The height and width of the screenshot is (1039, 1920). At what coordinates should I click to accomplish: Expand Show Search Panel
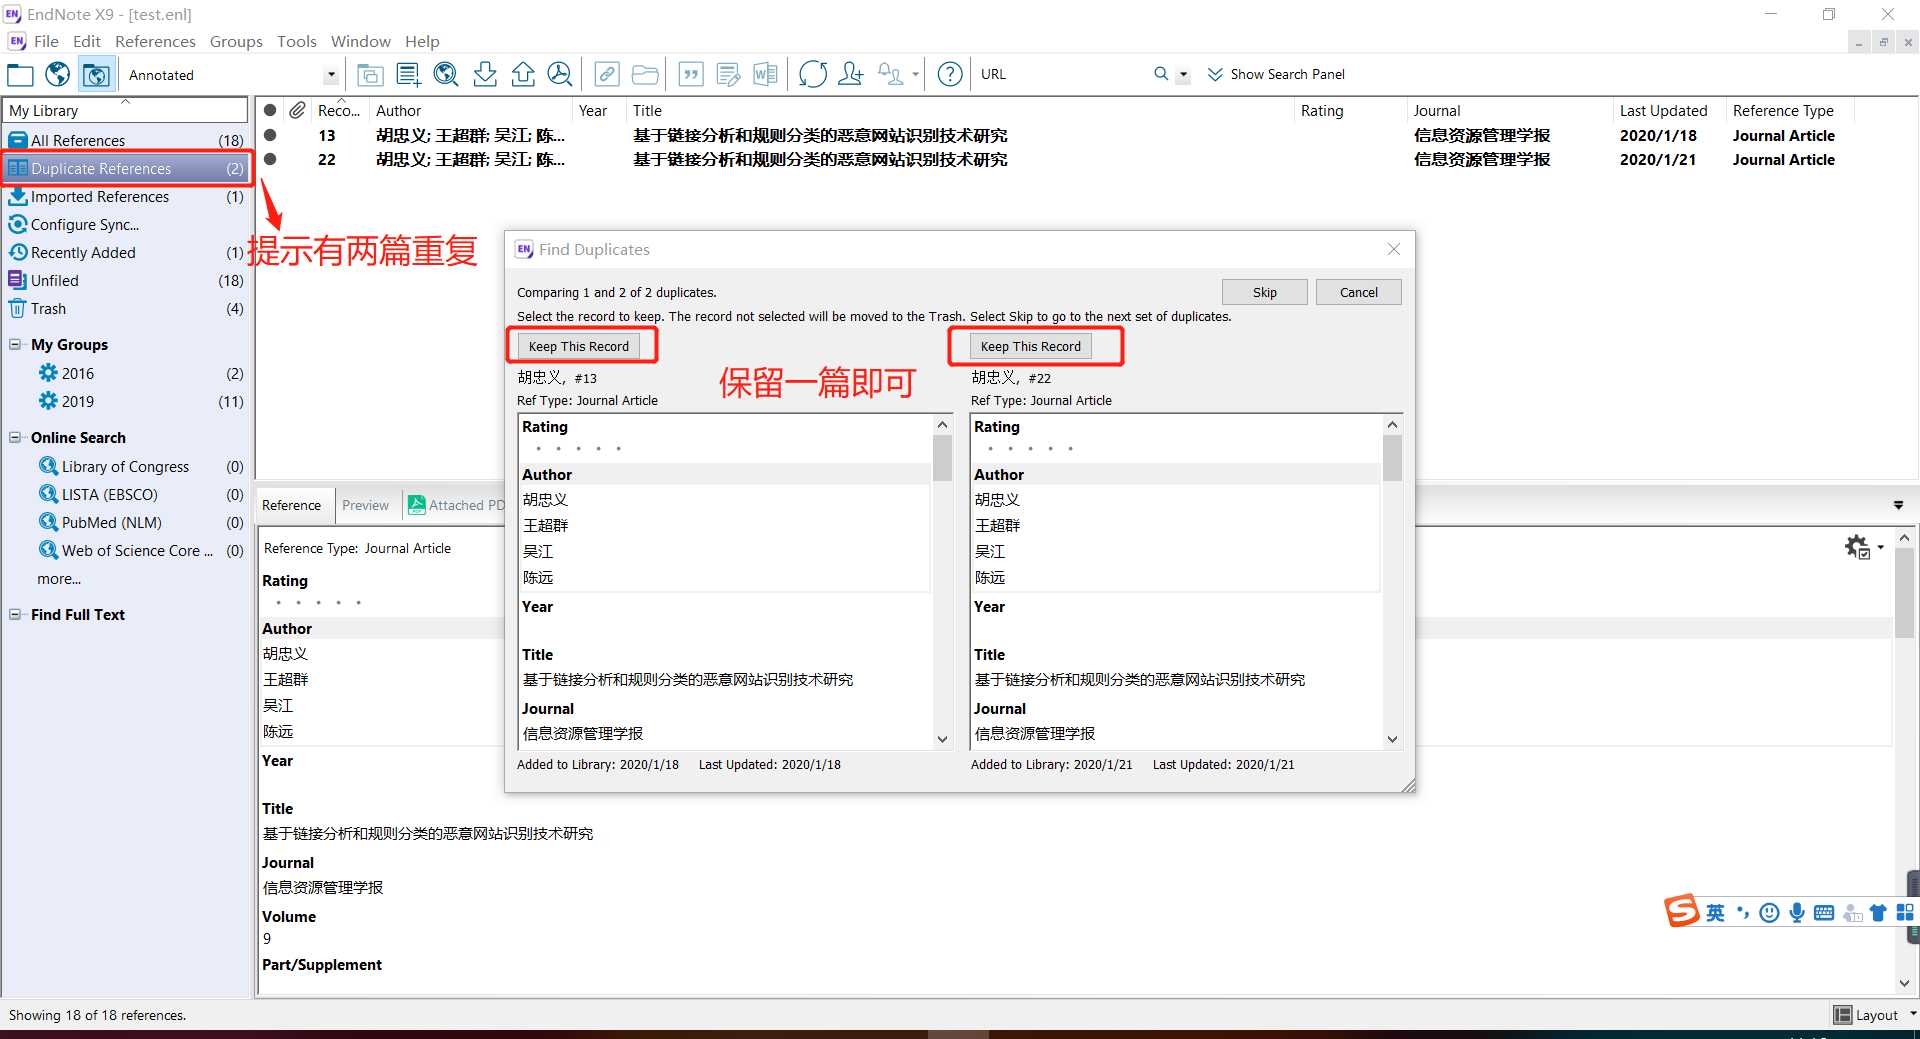(x=1276, y=74)
